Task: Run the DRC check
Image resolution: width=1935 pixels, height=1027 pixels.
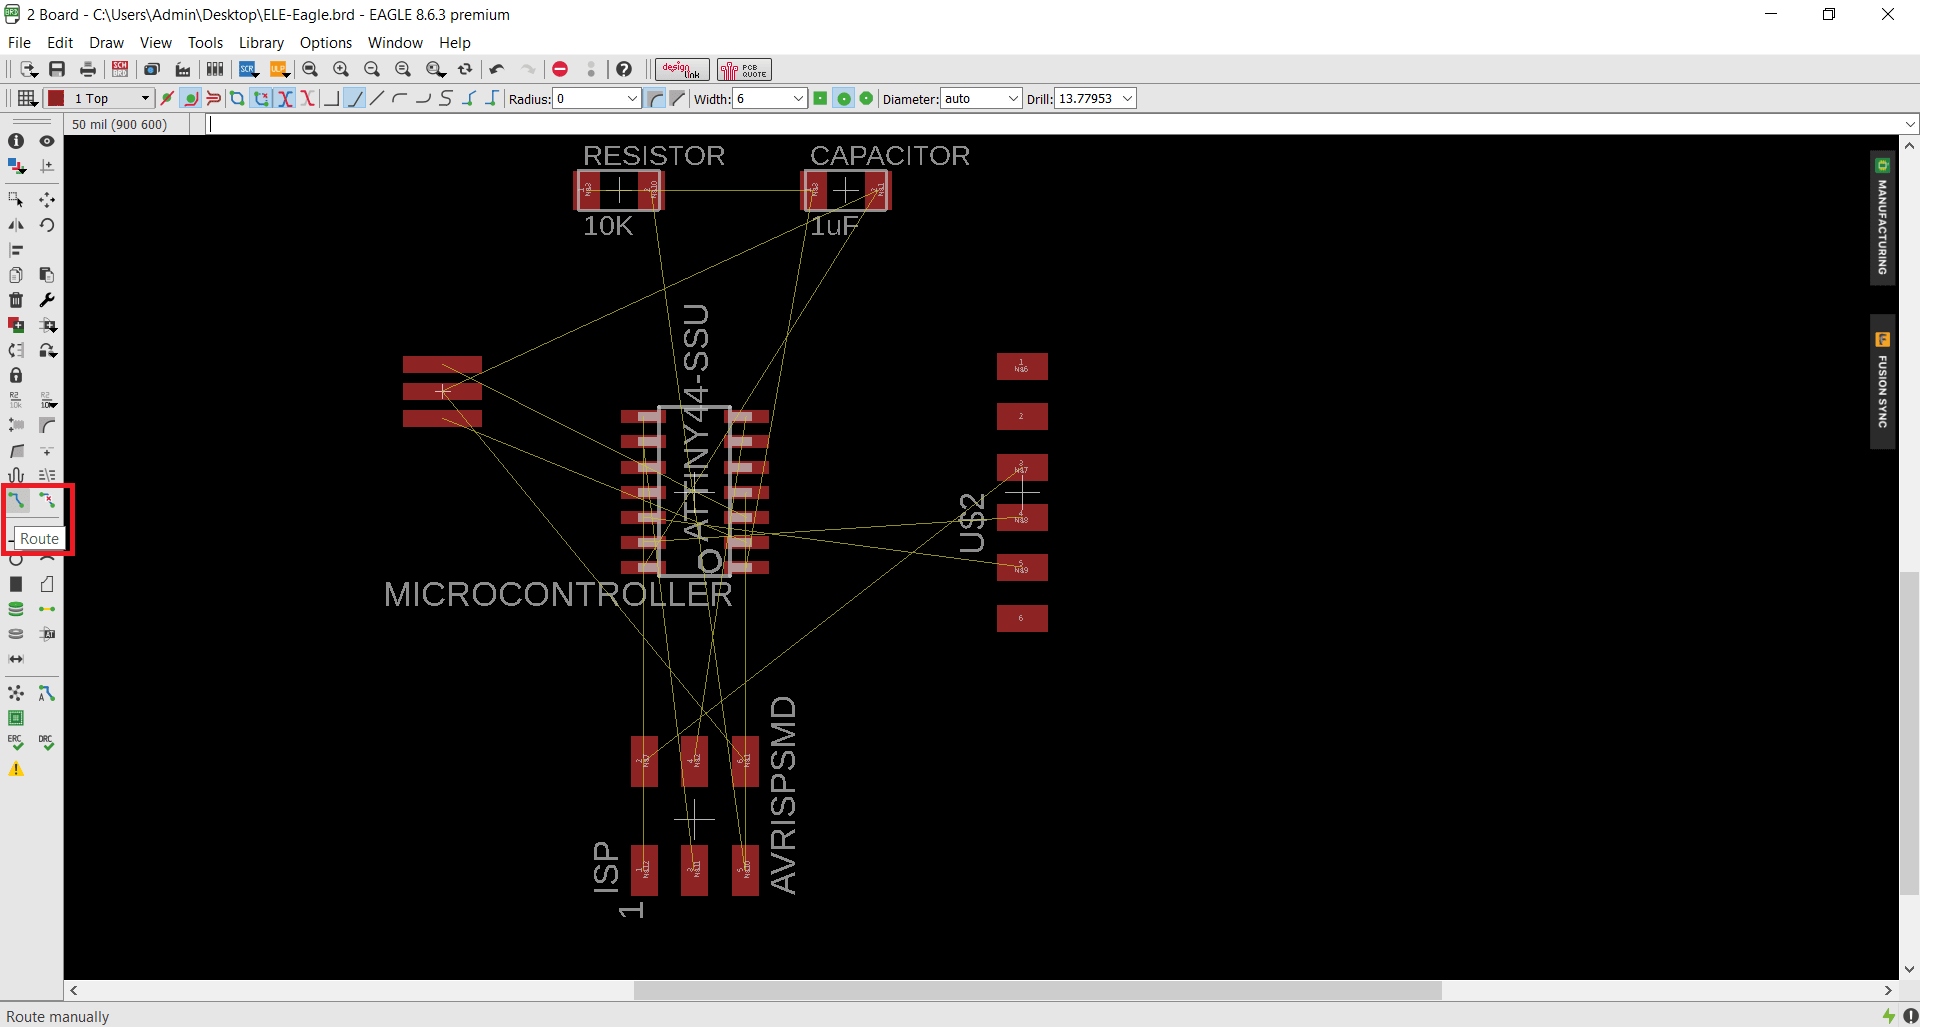Action: (x=47, y=743)
